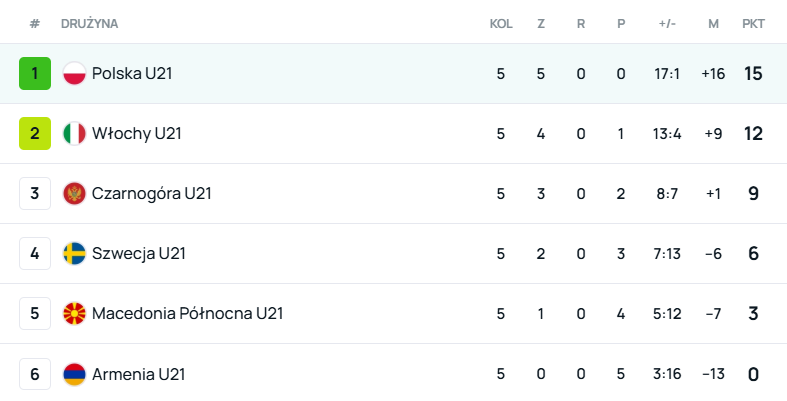Viewport: 787px width, 401px height.
Task: Sort table by PKT column header
Action: point(753,23)
